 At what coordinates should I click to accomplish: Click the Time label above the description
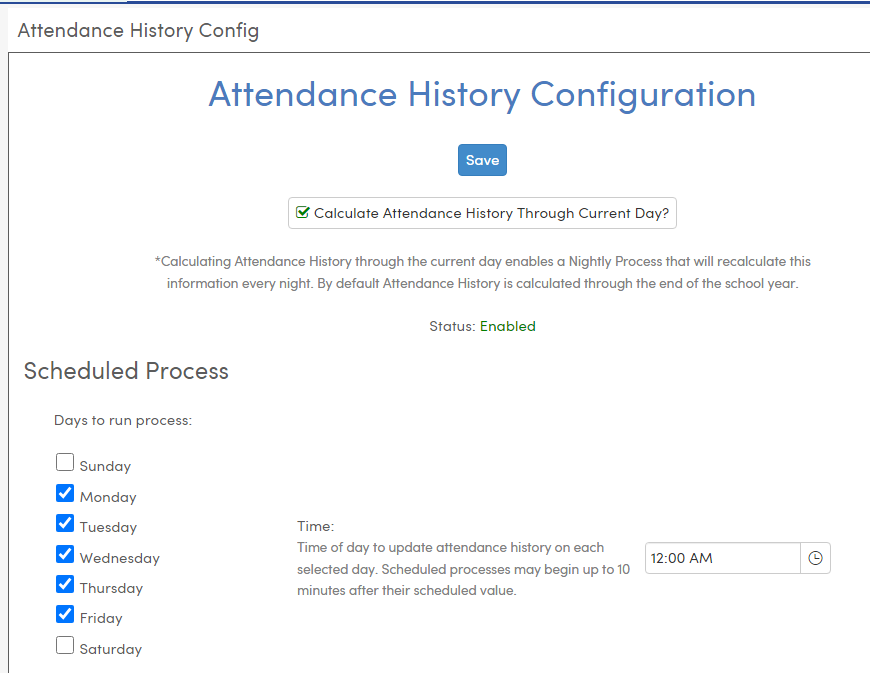[313, 525]
